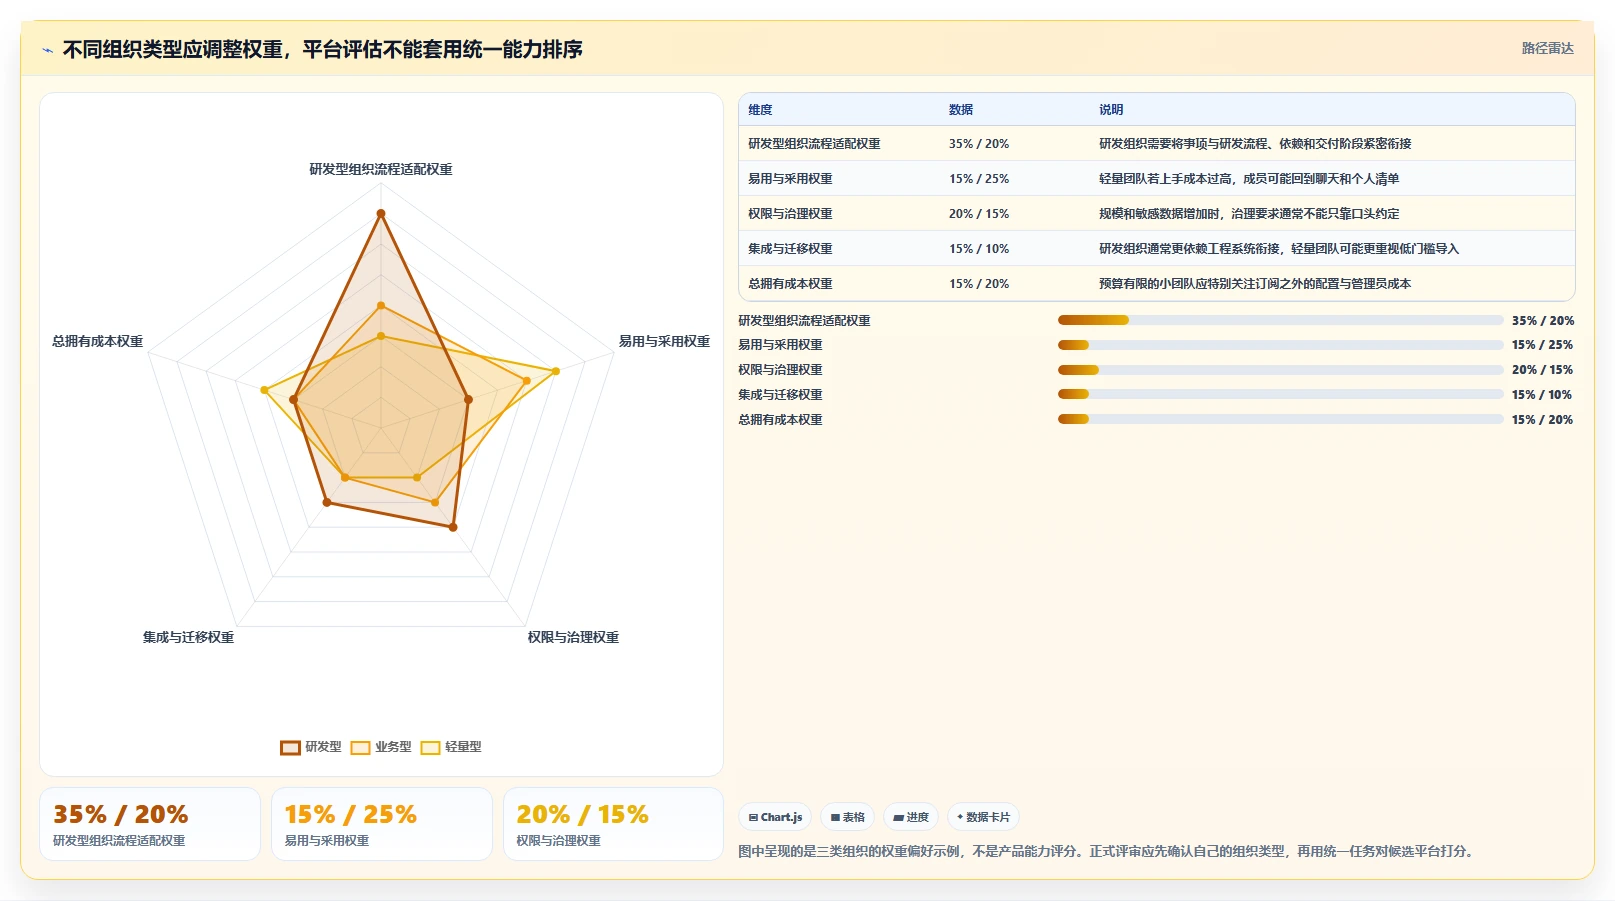The width and height of the screenshot is (1615, 901).
Task: Click the 15% / 10% progress value label
Action: click(1541, 394)
